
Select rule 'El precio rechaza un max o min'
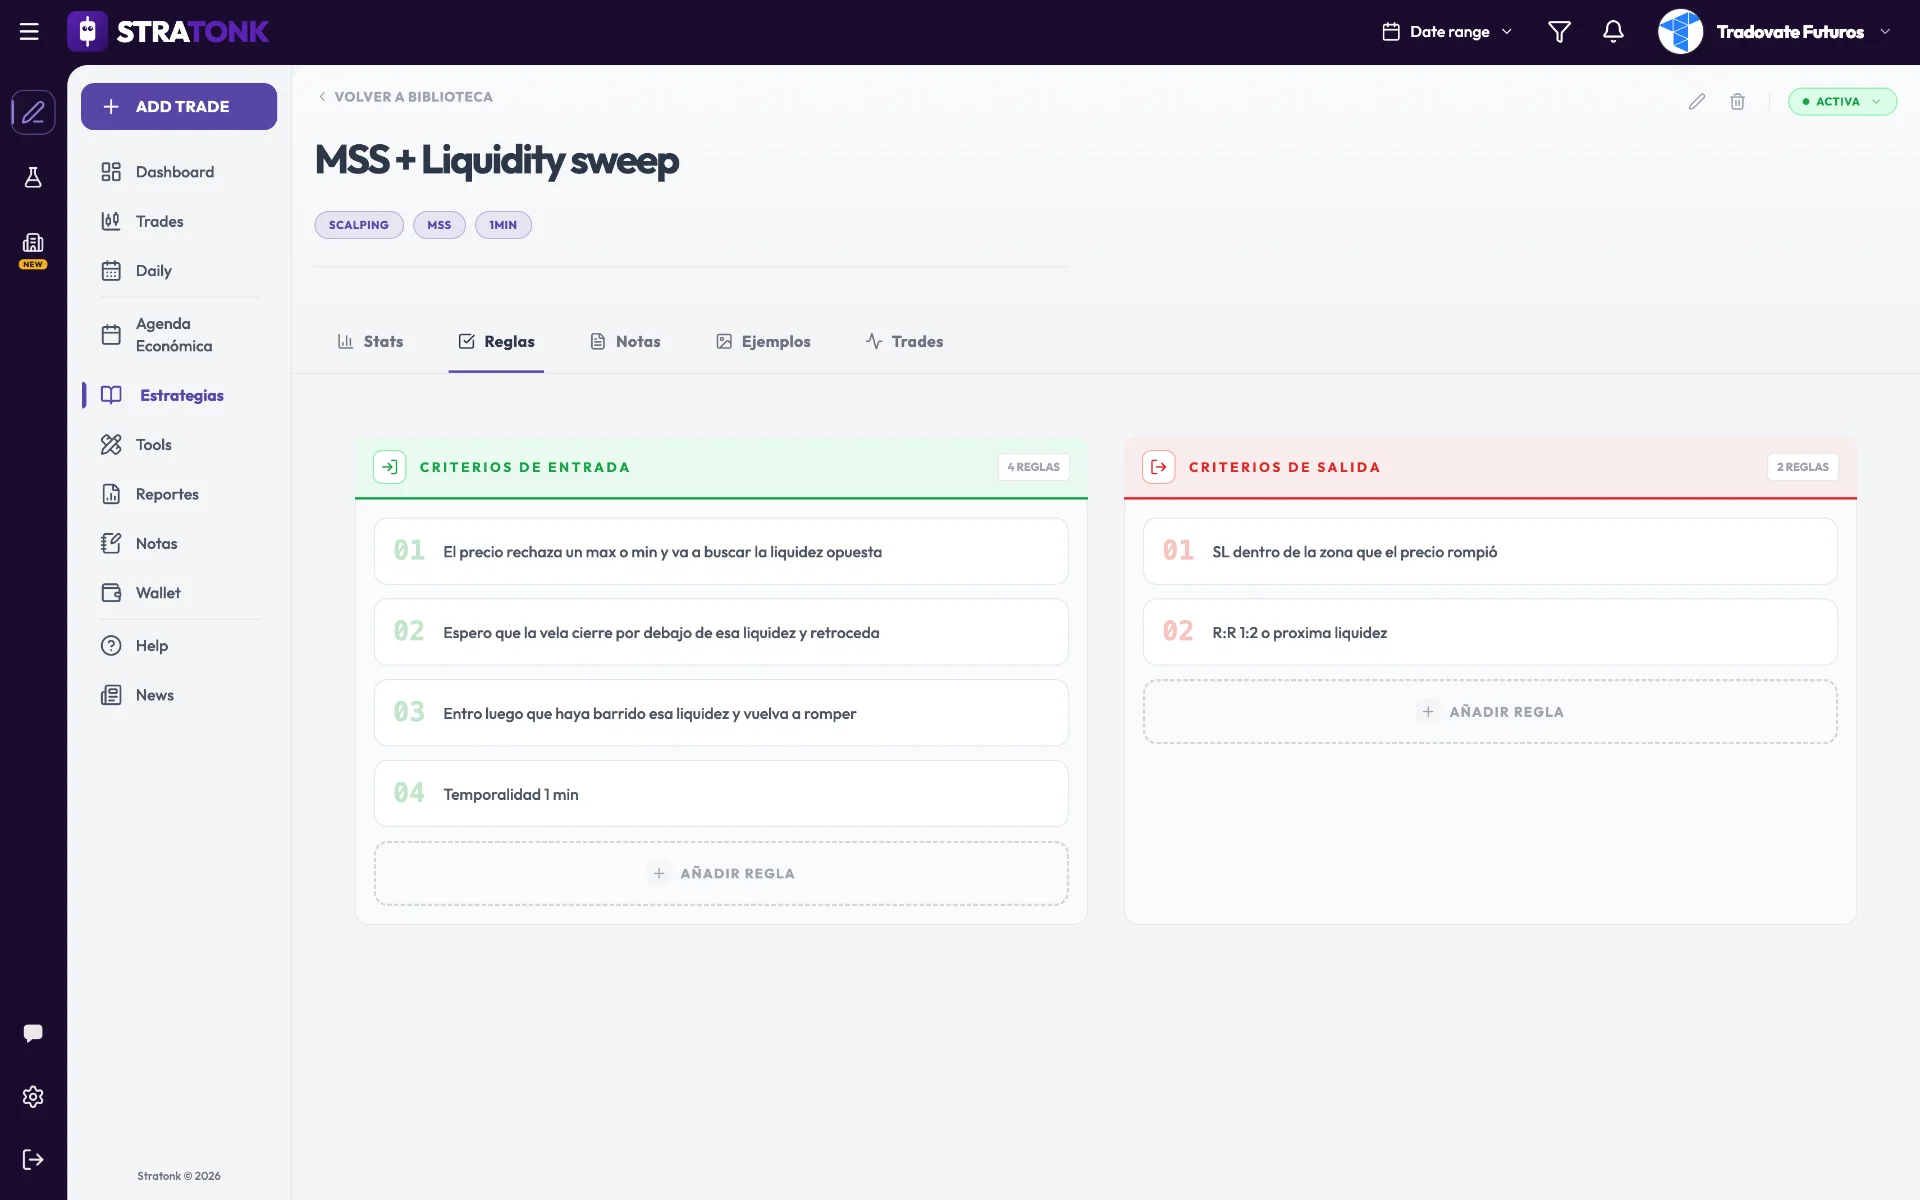[721, 551]
